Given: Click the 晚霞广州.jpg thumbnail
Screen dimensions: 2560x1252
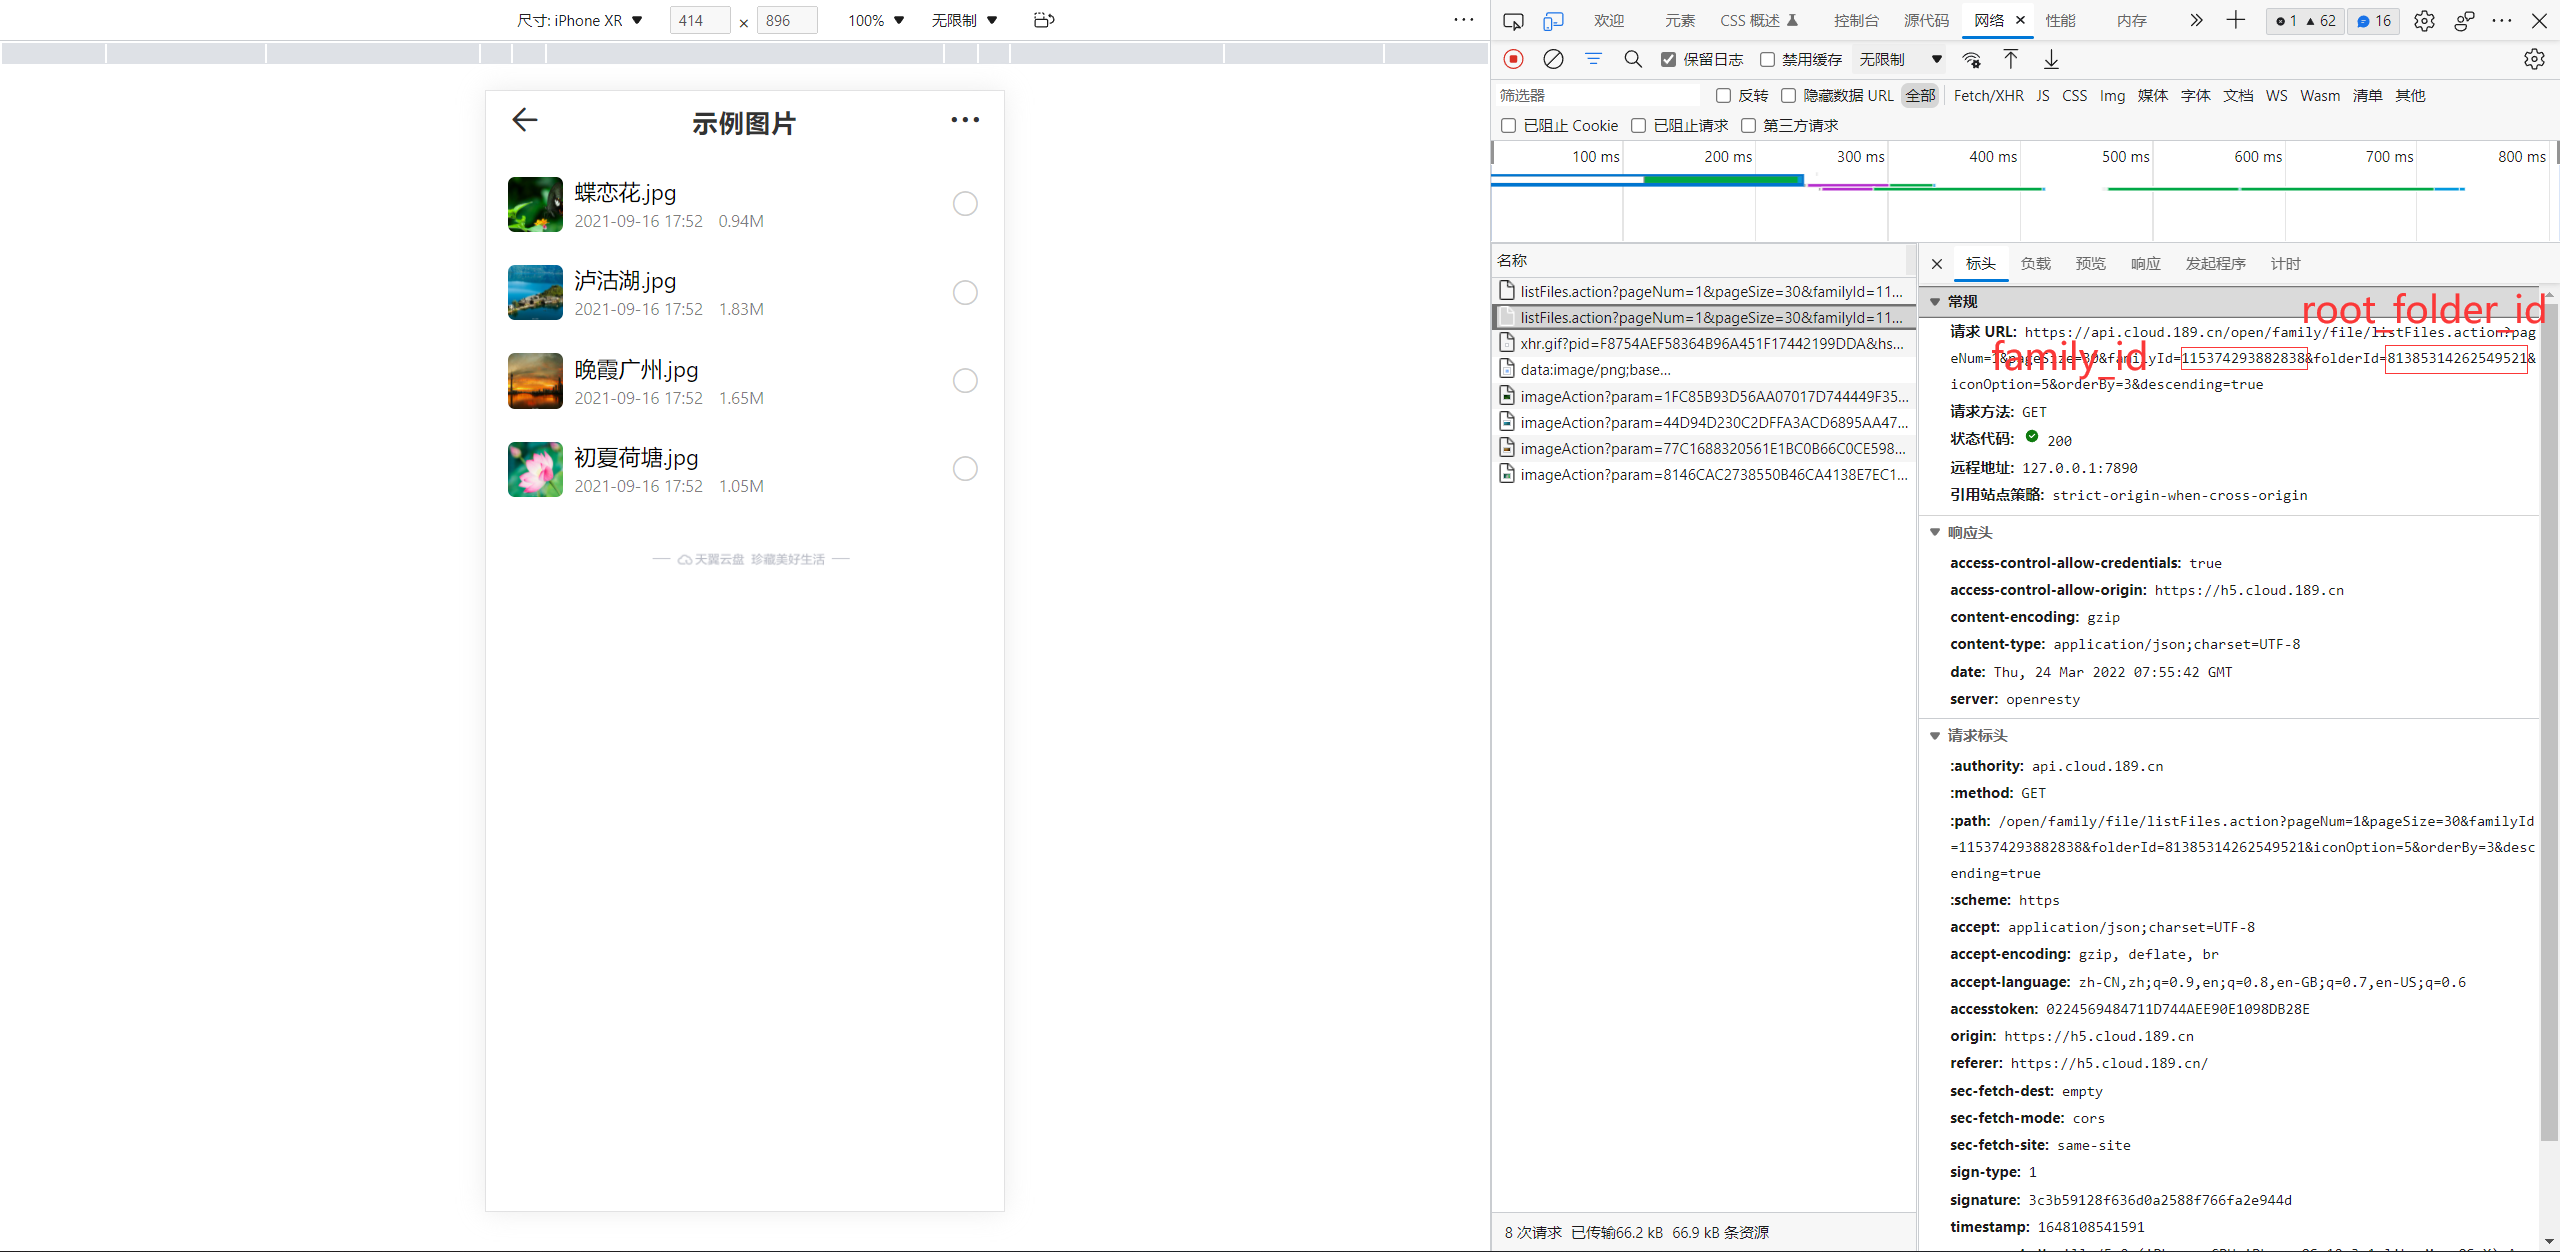Looking at the screenshot, I should [x=535, y=381].
